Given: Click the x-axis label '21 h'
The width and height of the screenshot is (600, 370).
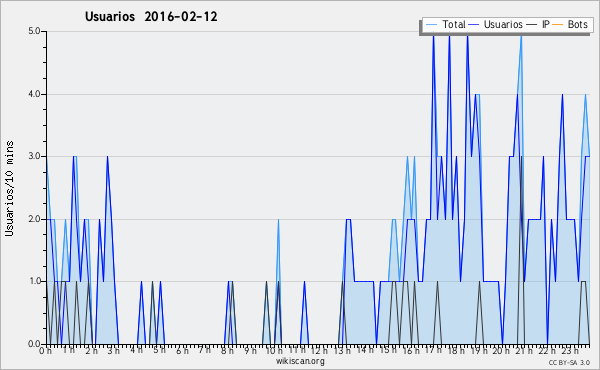Looking at the screenshot, I should (x=523, y=350).
